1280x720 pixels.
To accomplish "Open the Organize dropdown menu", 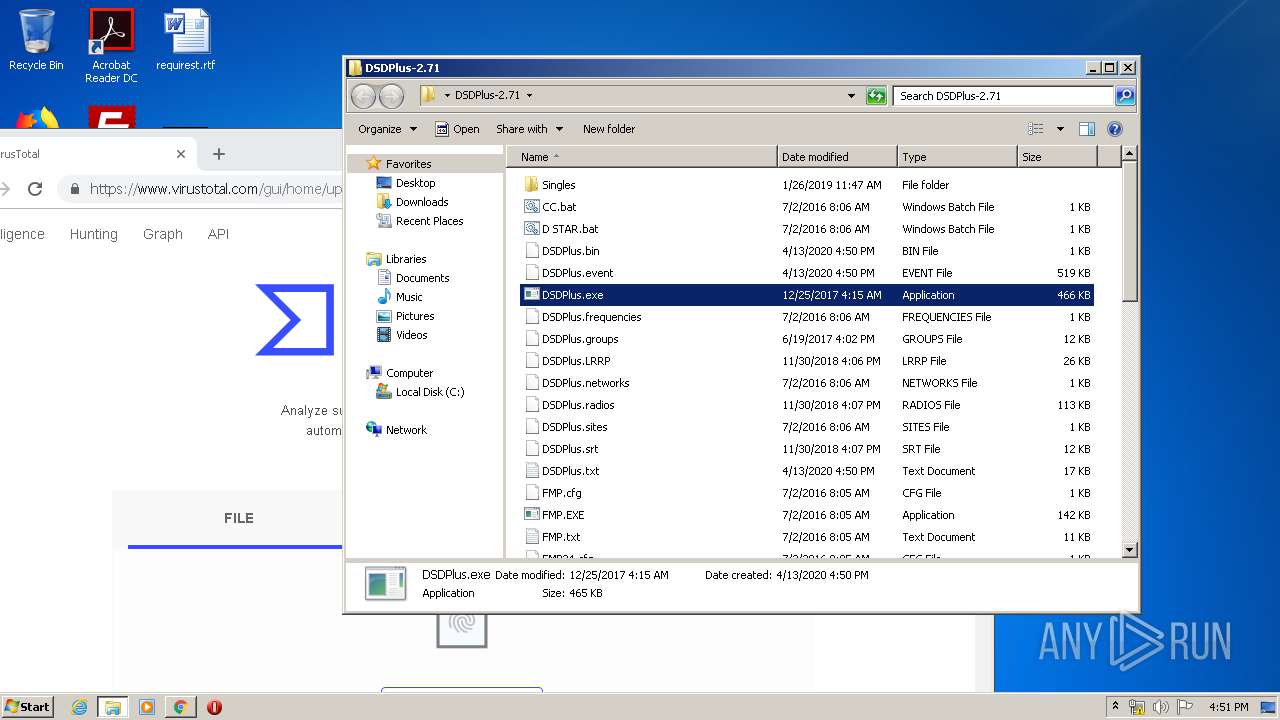I will [387, 129].
